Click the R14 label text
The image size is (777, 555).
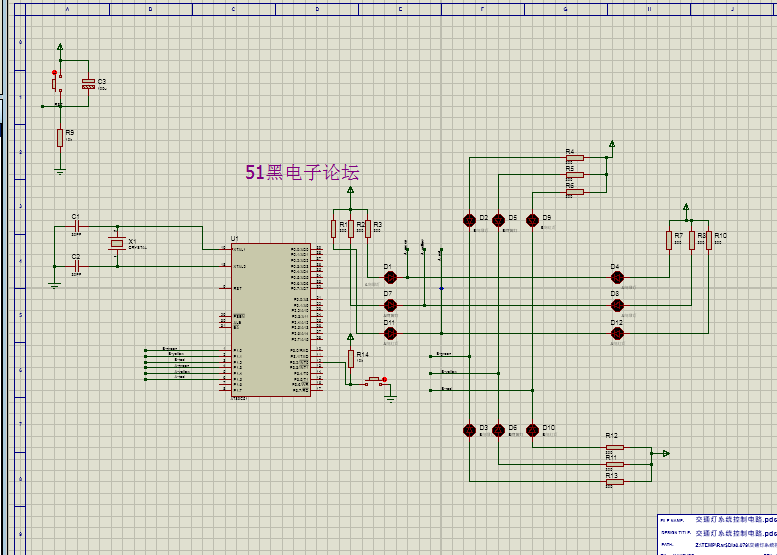(x=363, y=354)
